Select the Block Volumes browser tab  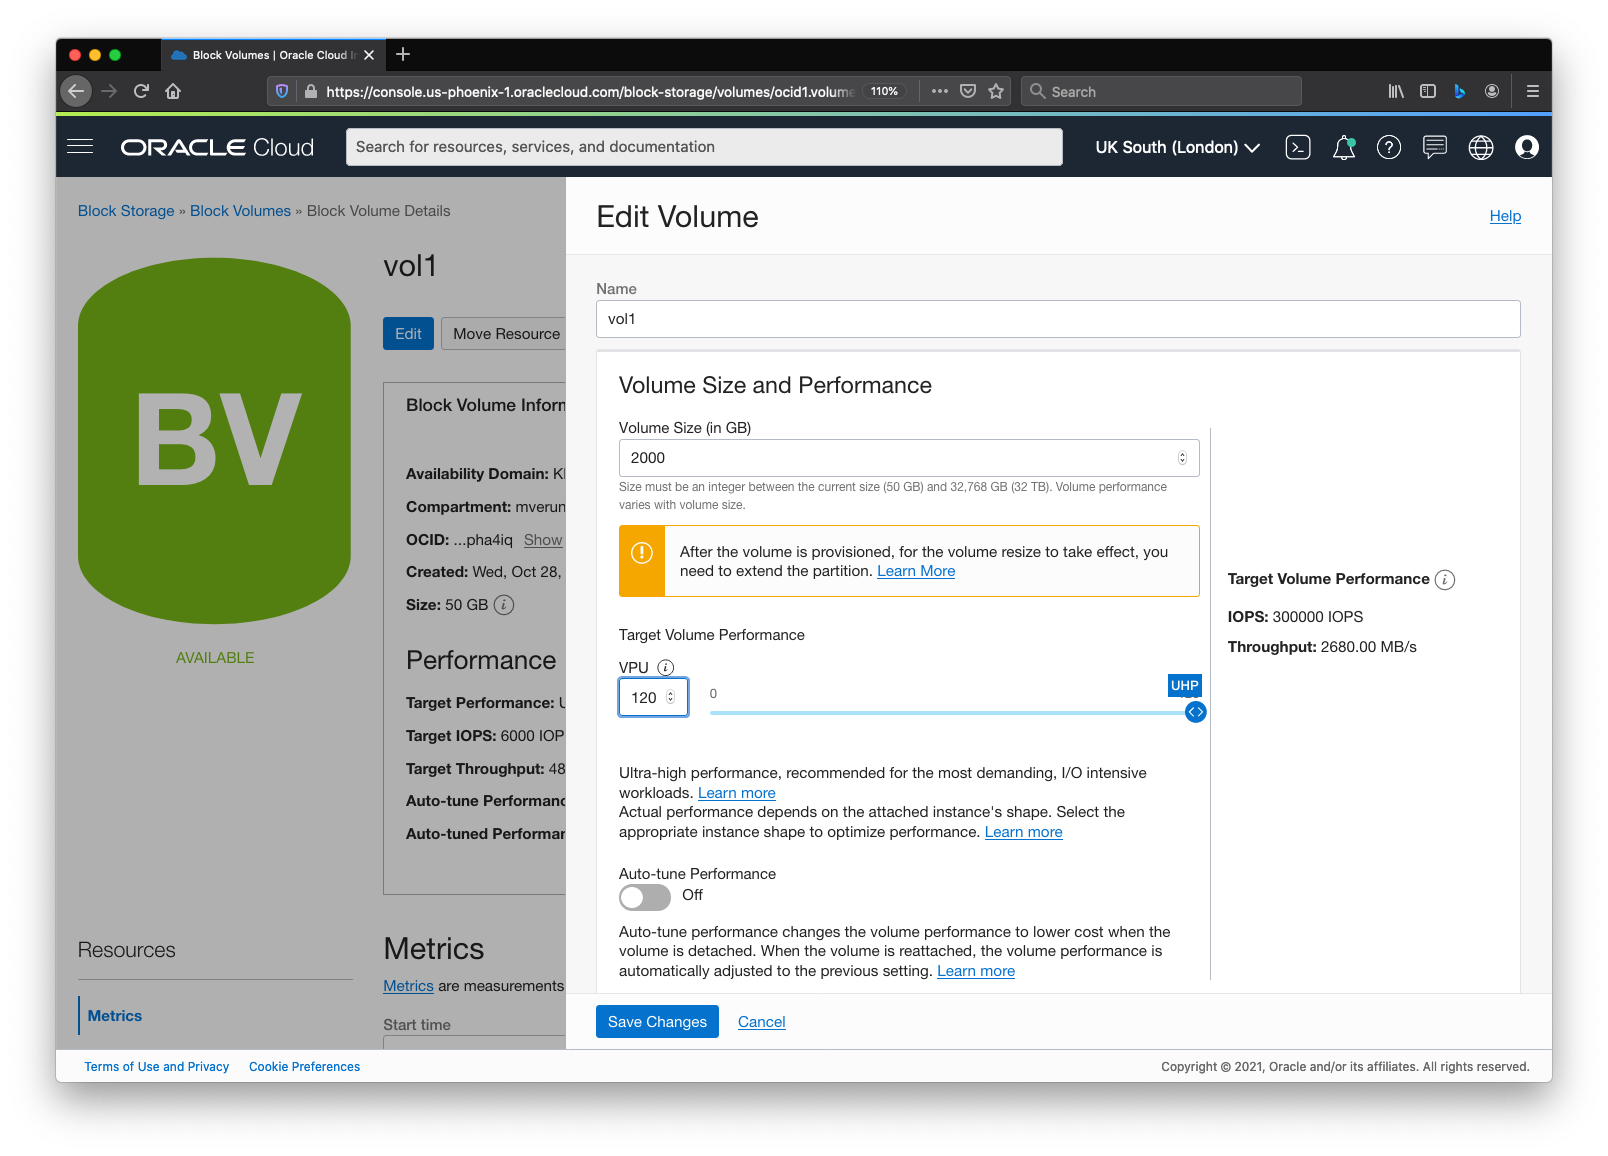(272, 55)
